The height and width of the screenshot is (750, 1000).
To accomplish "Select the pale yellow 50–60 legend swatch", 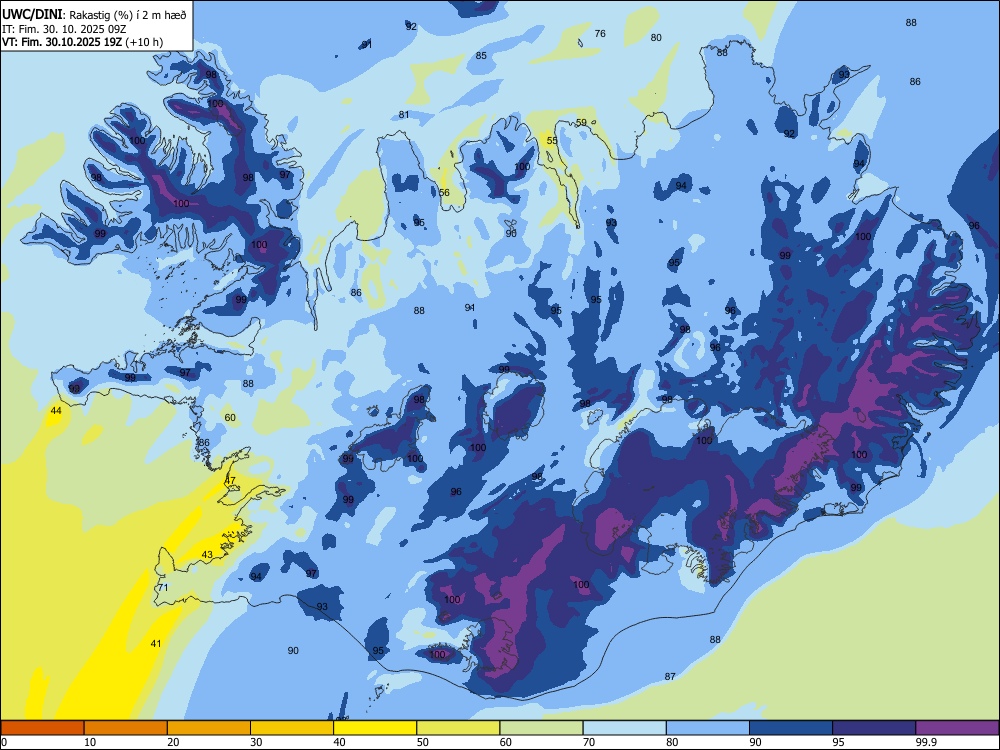I will click(x=458, y=728).
